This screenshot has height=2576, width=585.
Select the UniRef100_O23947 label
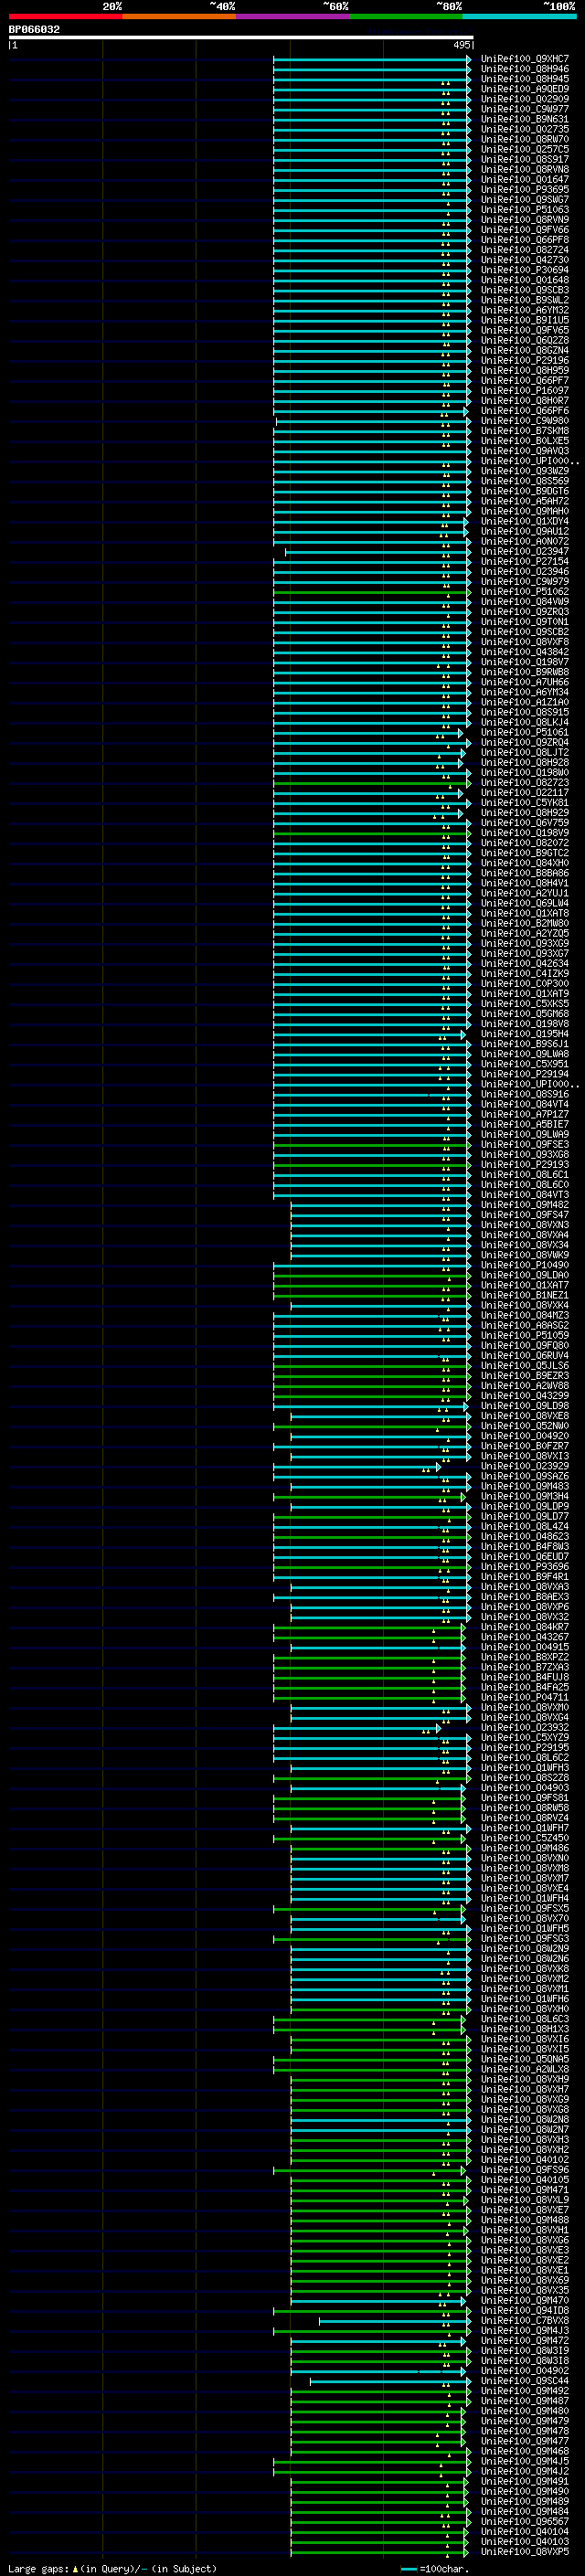pyautogui.click(x=524, y=551)
